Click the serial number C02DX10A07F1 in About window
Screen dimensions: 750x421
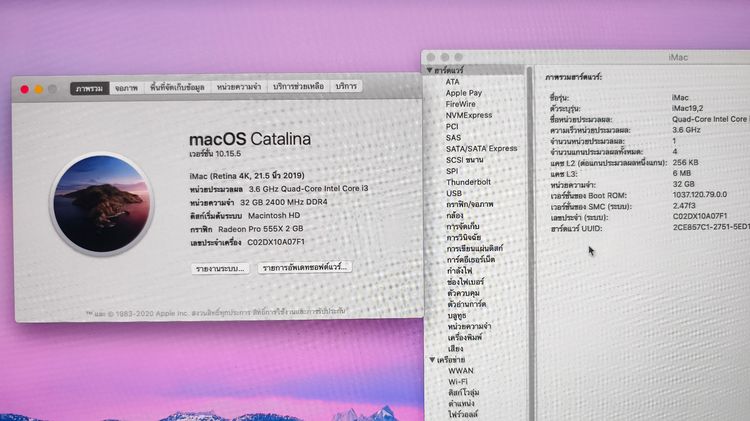click(276, 242)
